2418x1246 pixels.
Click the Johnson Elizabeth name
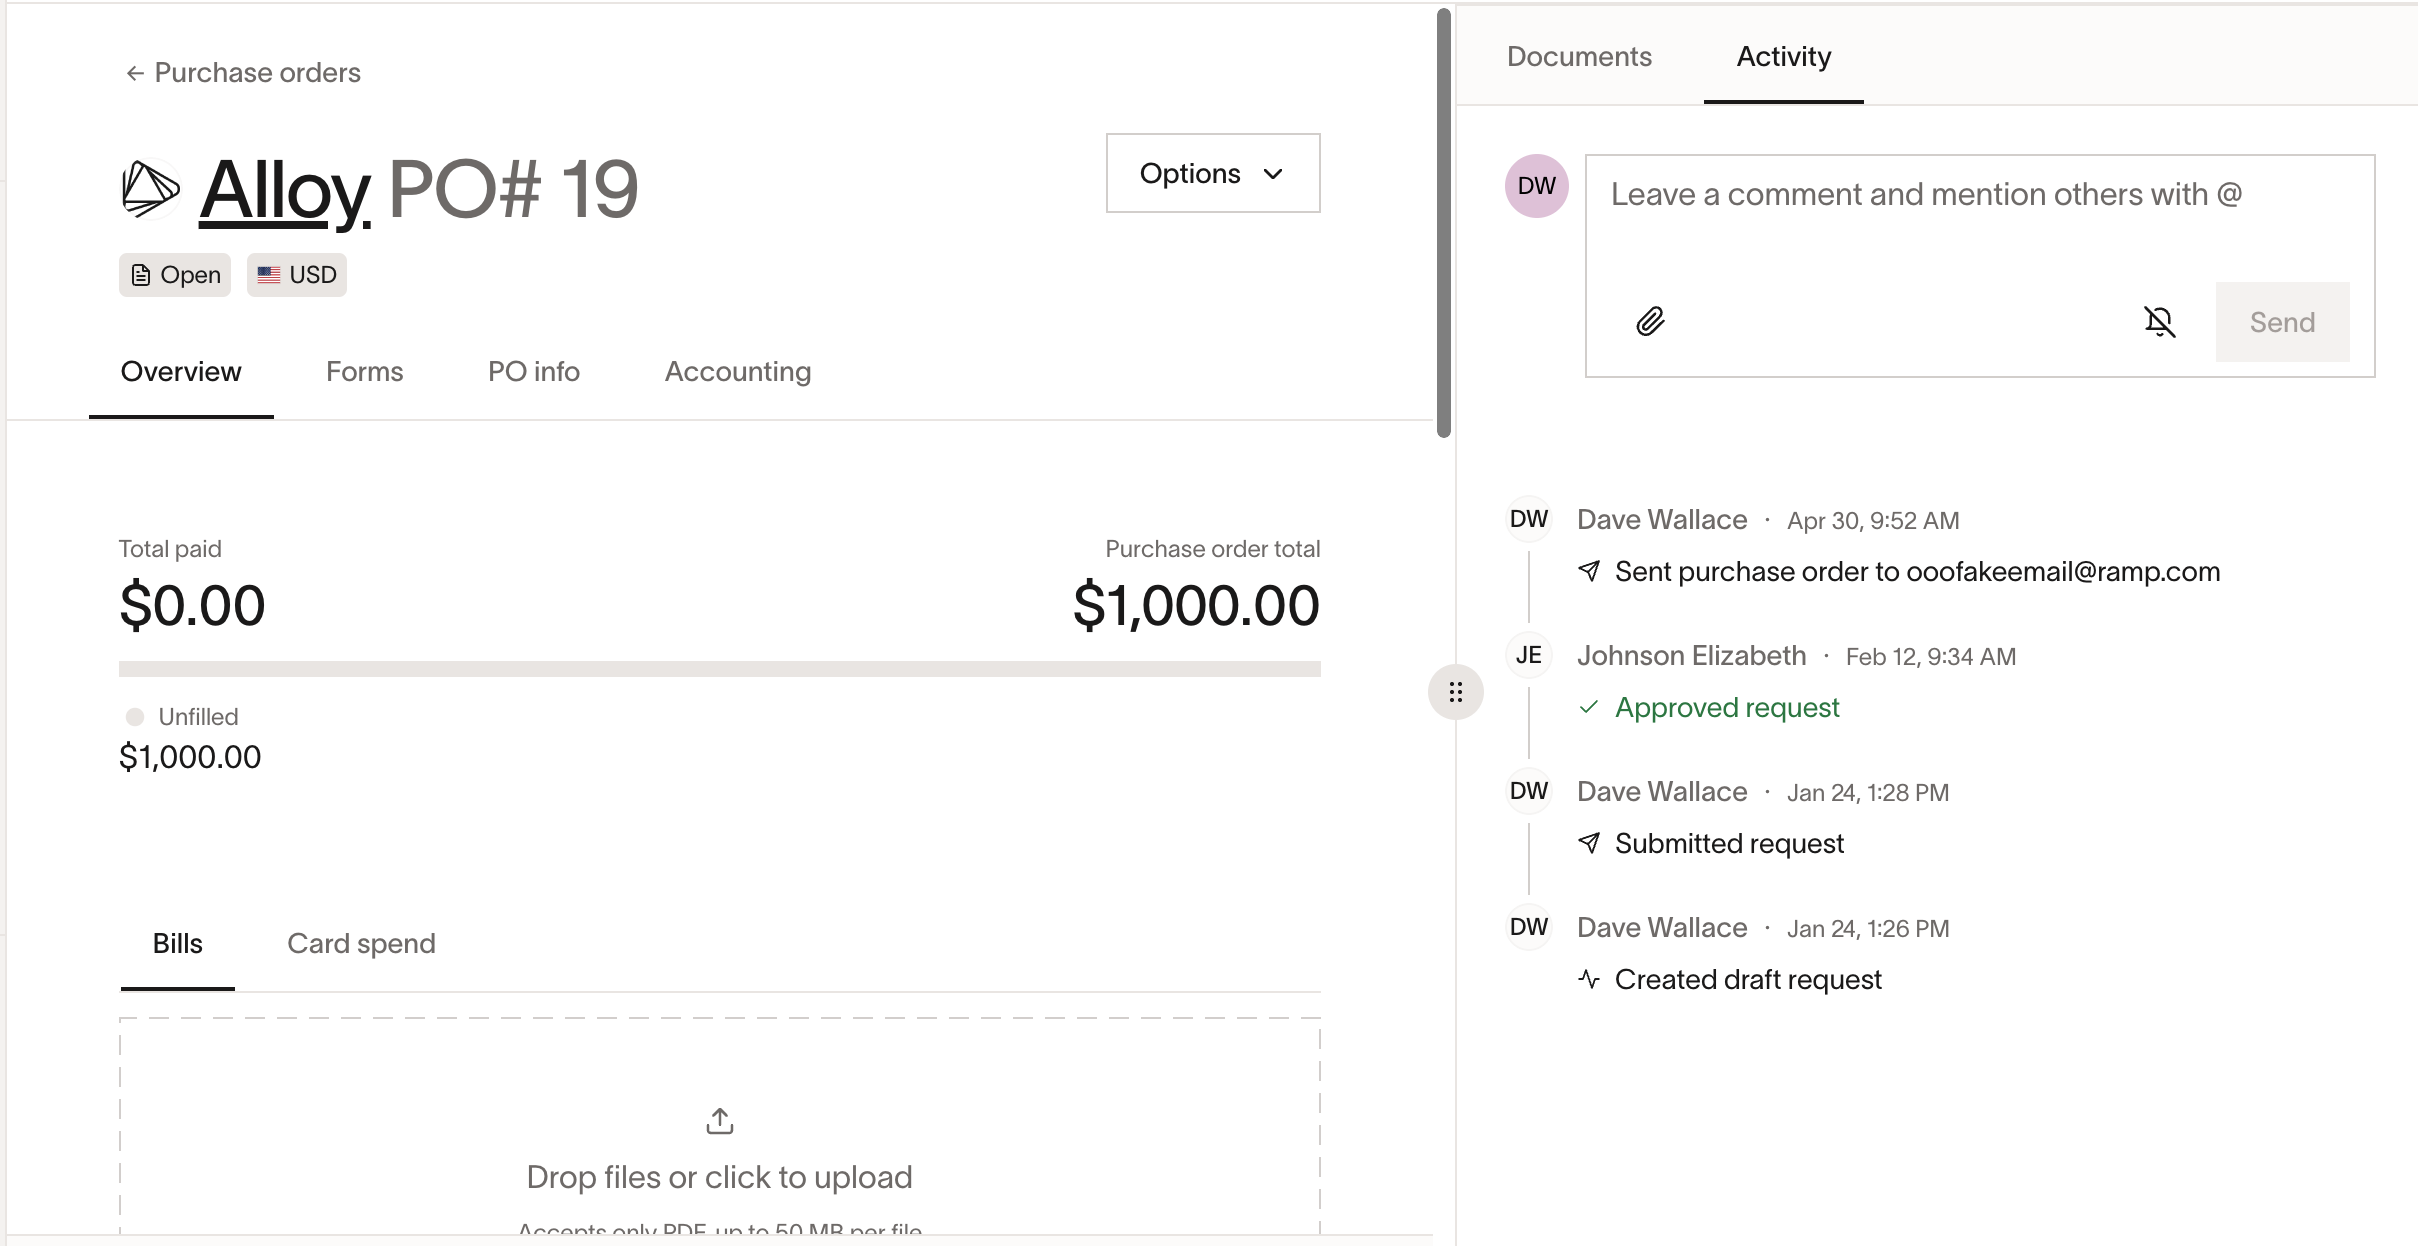pos(1692,656)
